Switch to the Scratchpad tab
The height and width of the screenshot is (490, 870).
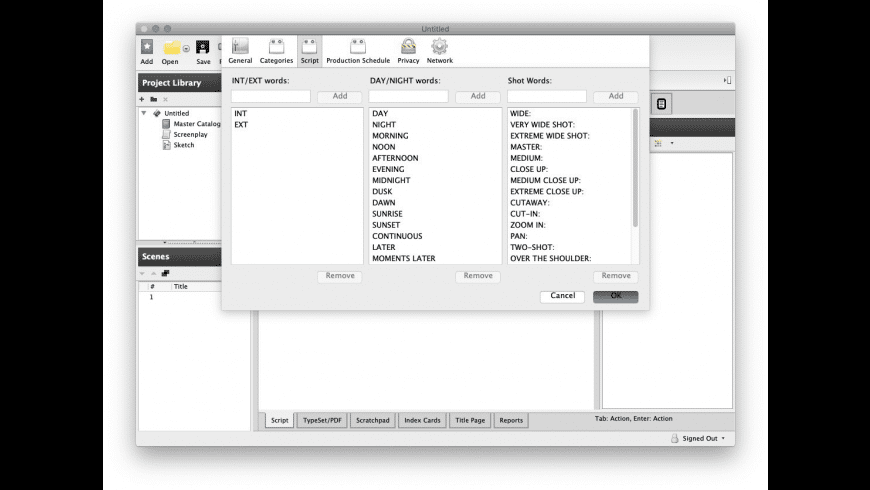click(x=372, y=421)
